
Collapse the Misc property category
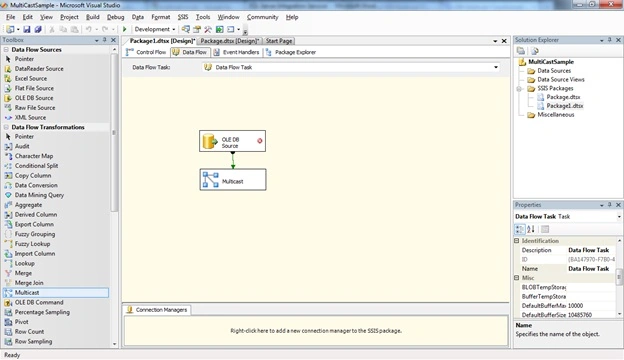(x=517, y=278)
